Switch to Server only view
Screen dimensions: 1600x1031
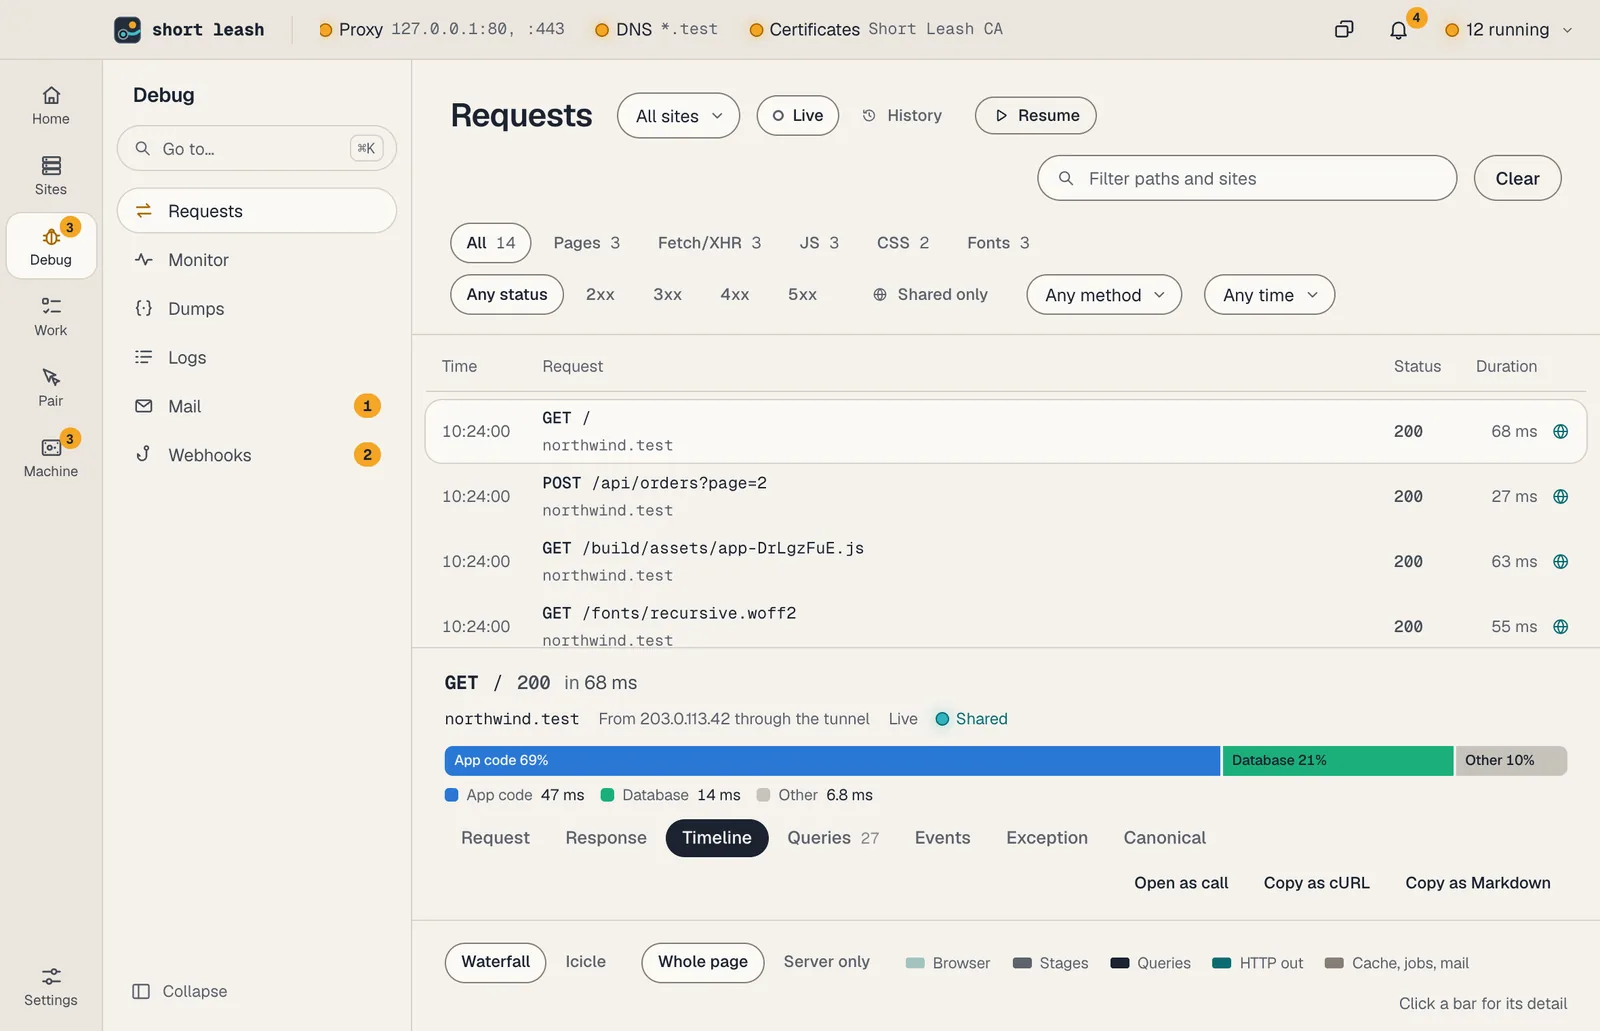point(827,962)
